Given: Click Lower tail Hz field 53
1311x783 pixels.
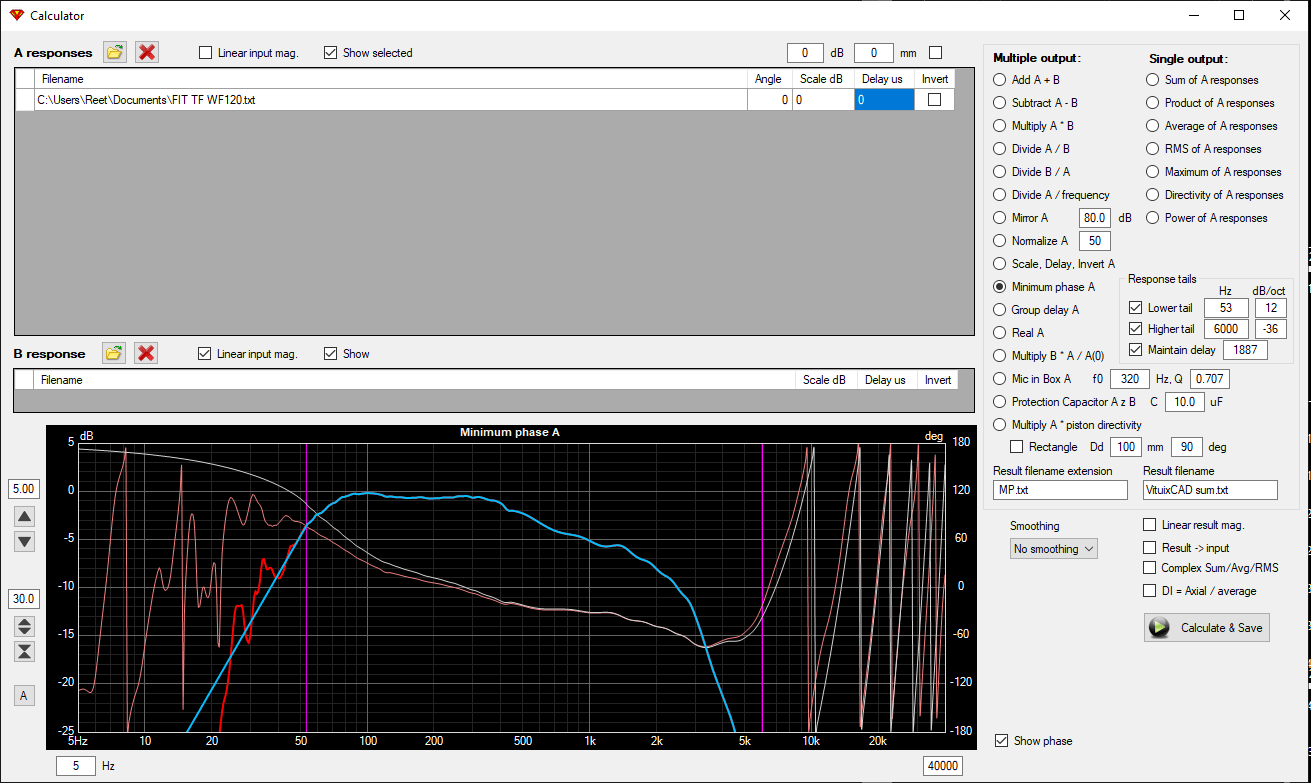Looking at the screenshot, I should [1226, 308].
